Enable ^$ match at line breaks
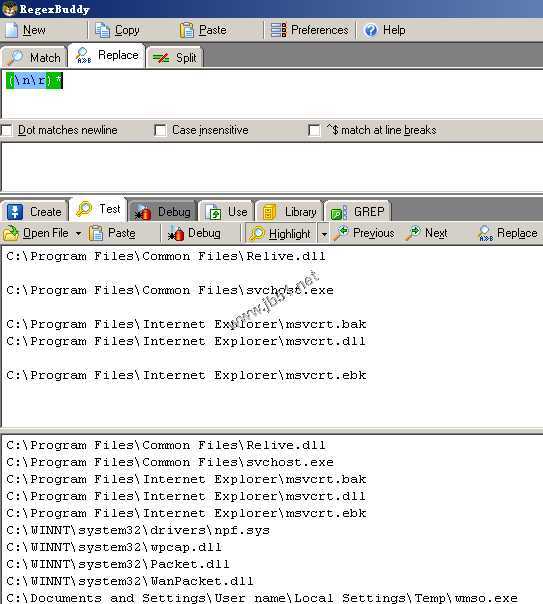Screen dimensions: 543x604 (x=314, y=130)
